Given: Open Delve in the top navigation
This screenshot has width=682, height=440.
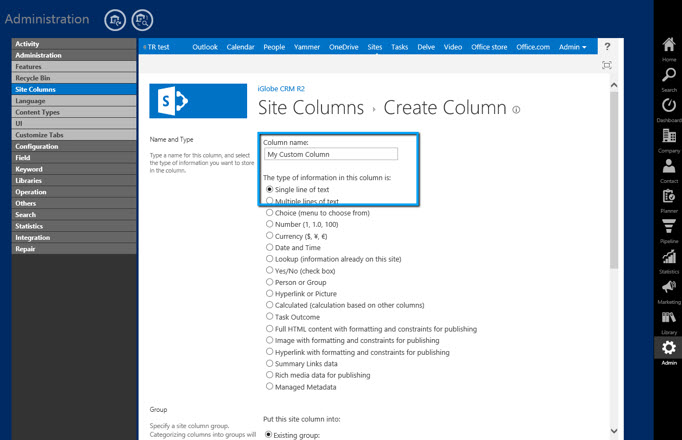Looking at the screenshot, I should click(x=426, y=47).
